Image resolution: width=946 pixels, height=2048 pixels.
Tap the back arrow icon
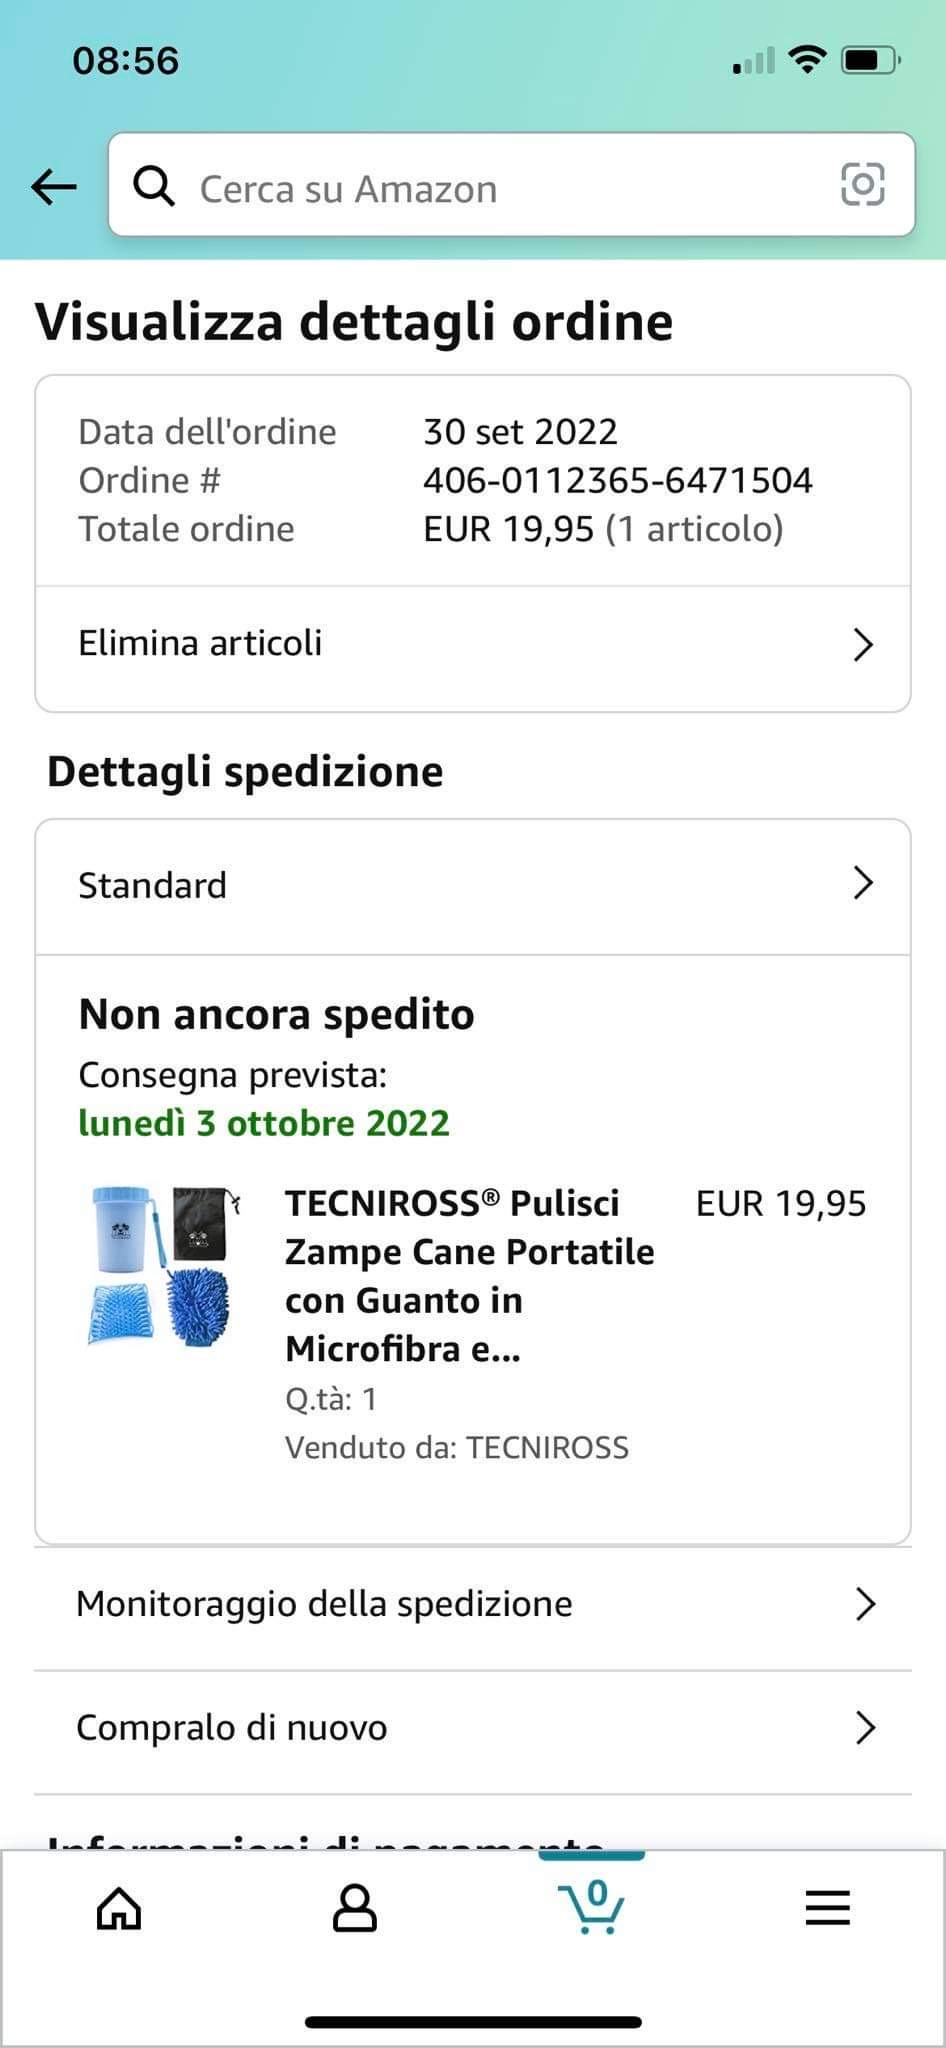click(x=54, y=186)
